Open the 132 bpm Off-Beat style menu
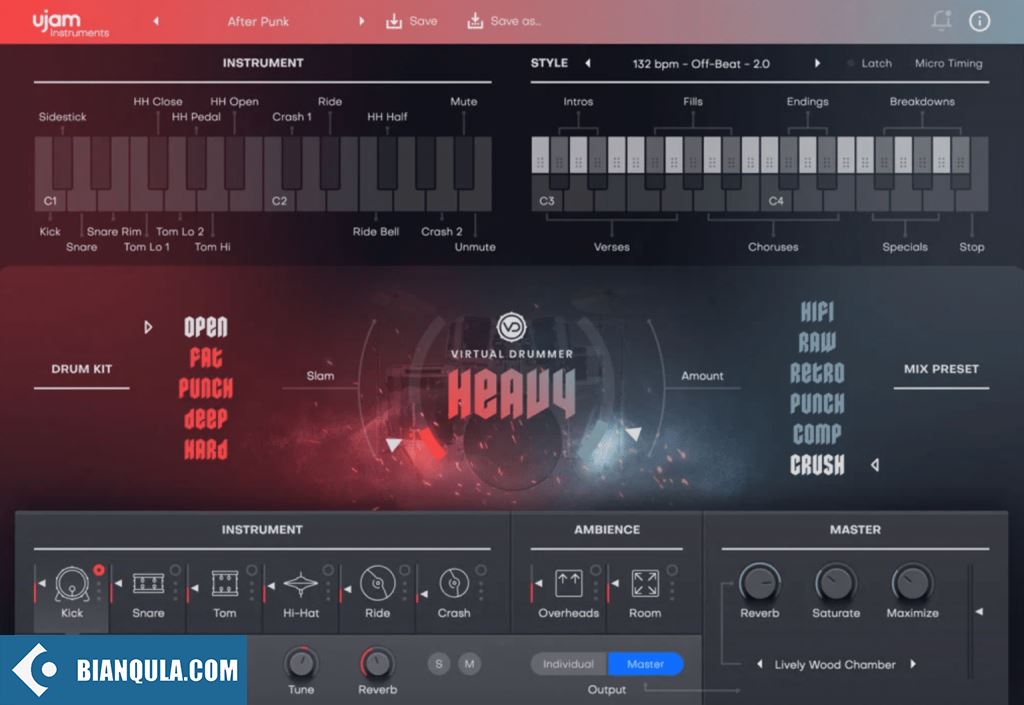The image size is (1024, 705). (x=701, y=64)
